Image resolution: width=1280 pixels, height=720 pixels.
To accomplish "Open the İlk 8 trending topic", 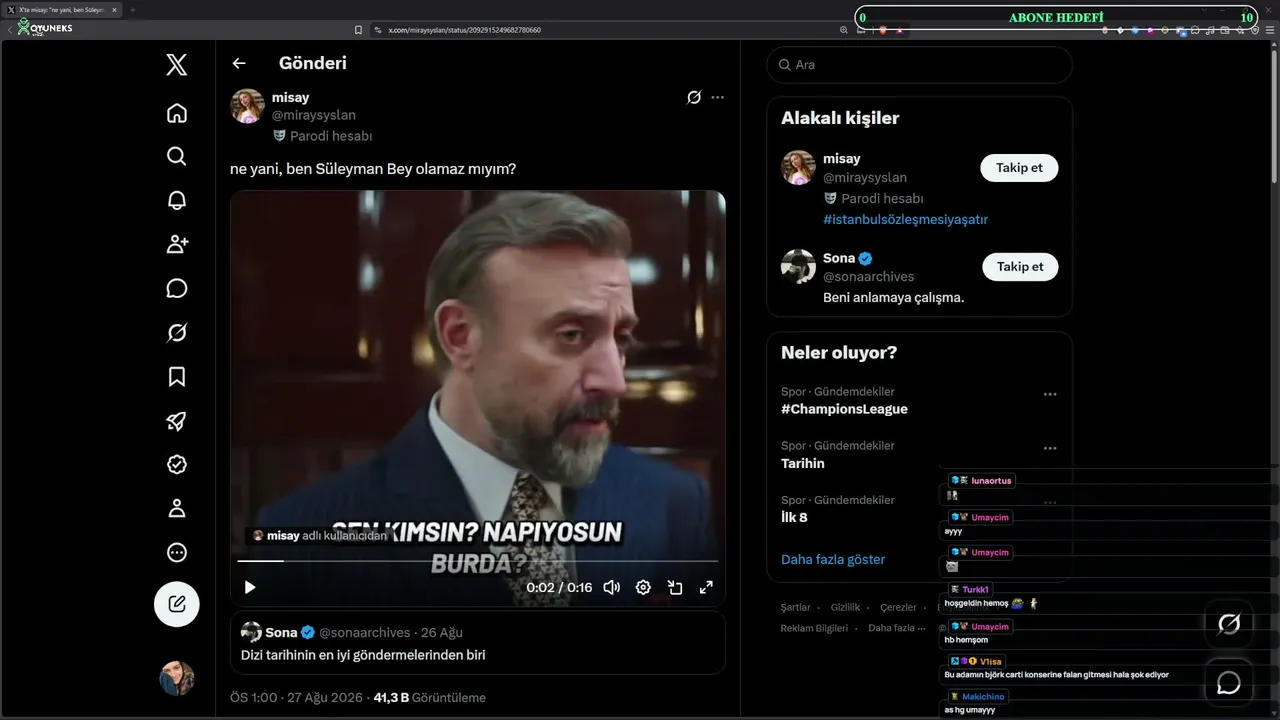I will (794, 517).
